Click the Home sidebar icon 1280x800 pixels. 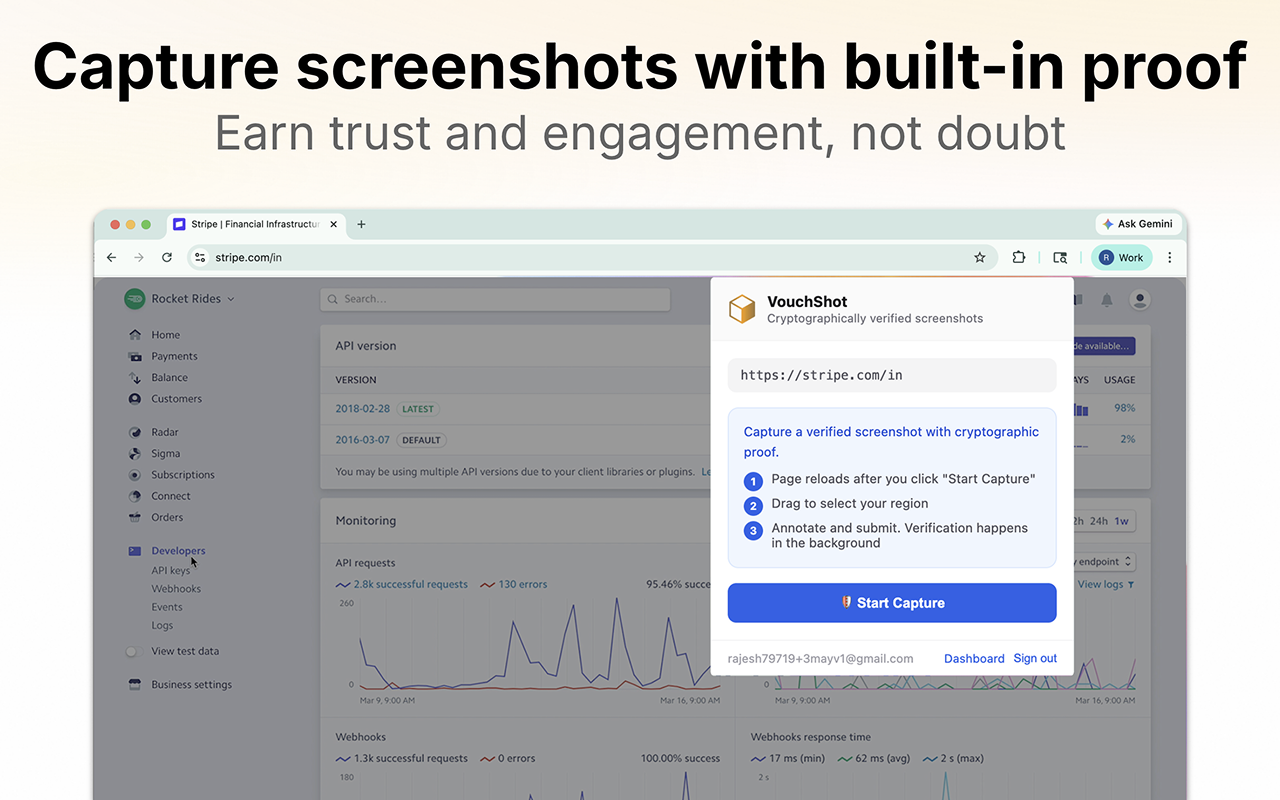135,335
